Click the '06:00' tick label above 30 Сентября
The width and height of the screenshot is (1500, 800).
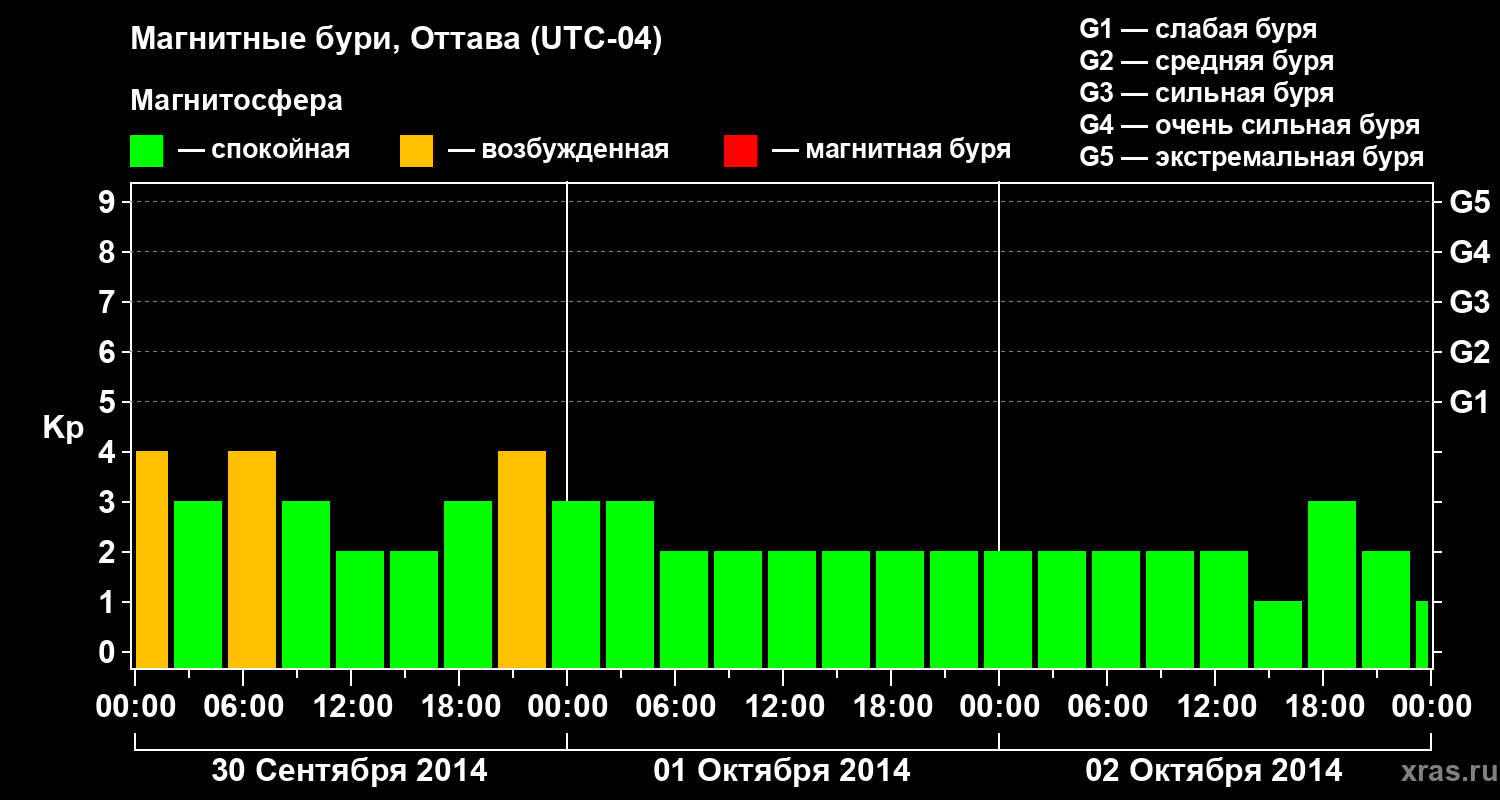[243, 706]
